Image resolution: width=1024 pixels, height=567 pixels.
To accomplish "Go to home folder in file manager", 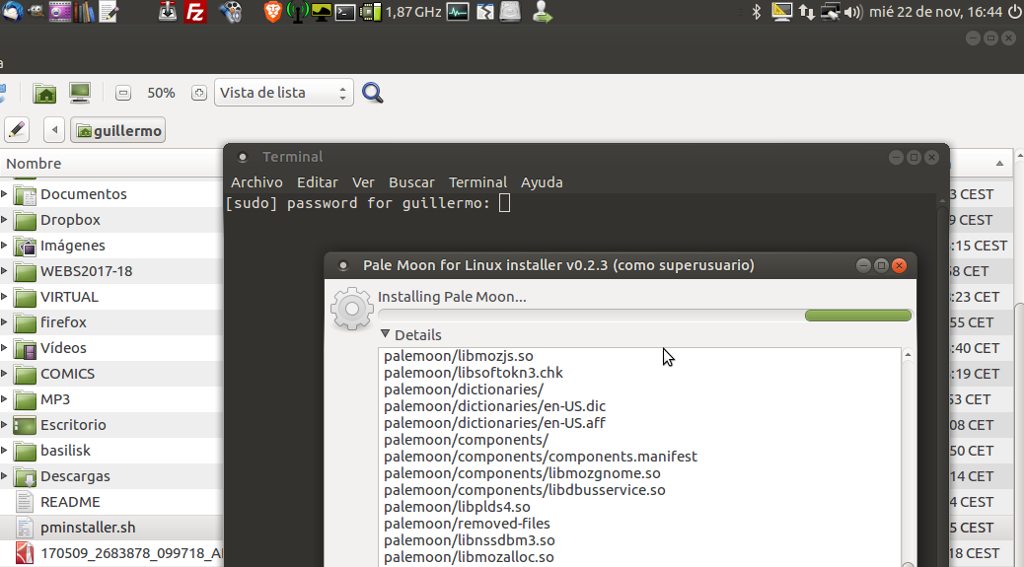I will click(45, 93).
